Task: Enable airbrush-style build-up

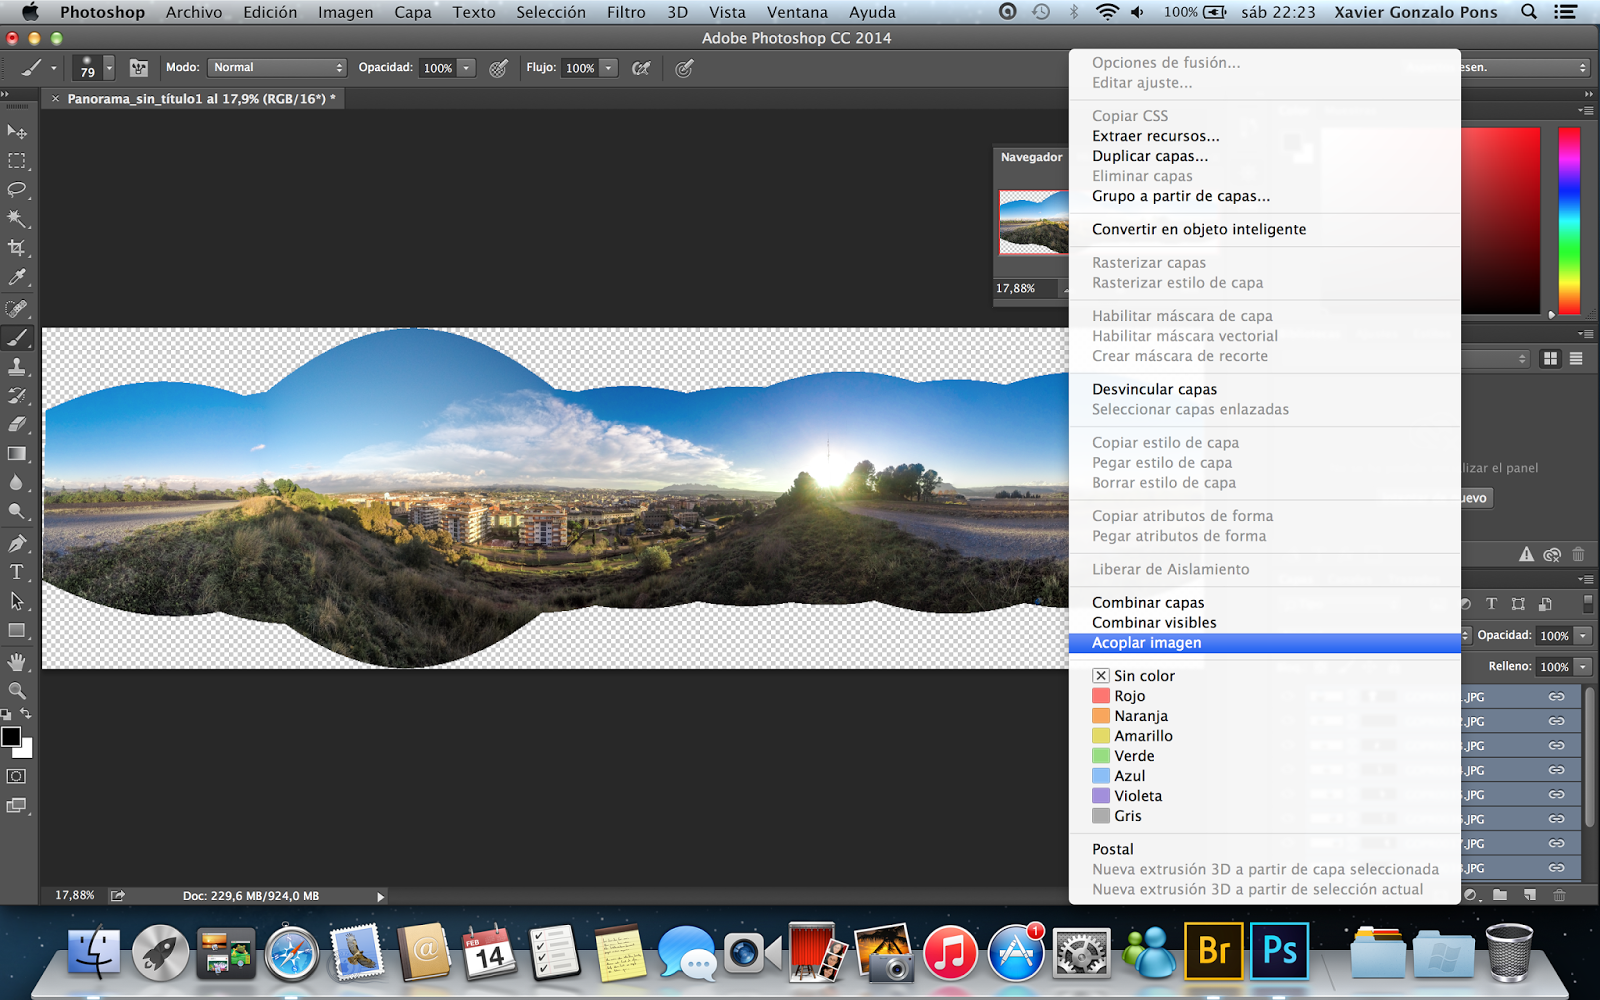Action: [x=641, y=68]
